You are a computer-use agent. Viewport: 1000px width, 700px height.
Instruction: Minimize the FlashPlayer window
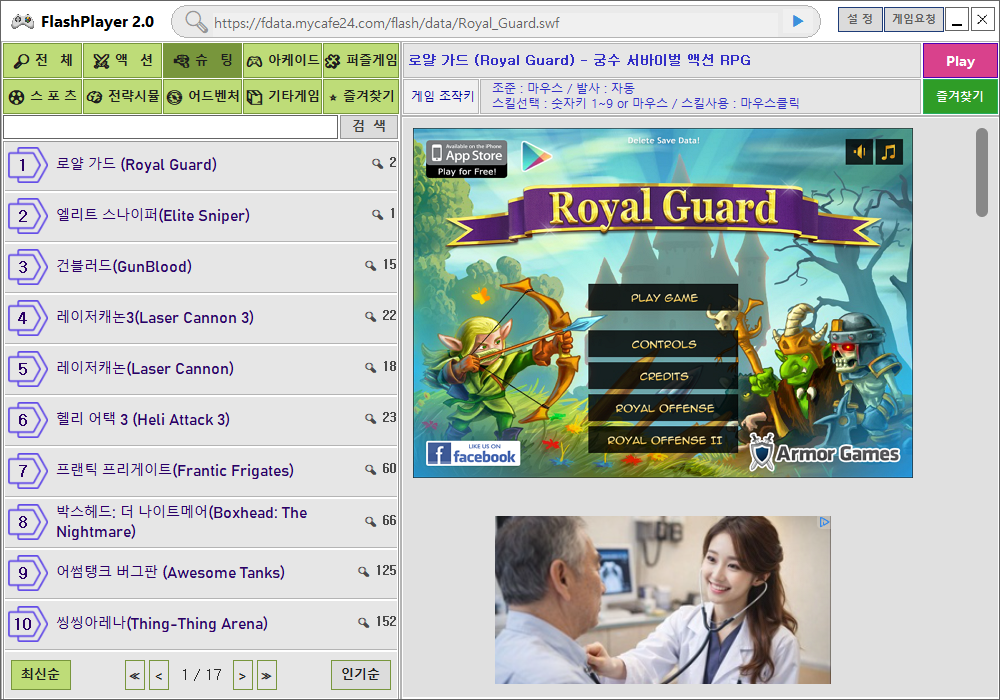tap(957, 20)
